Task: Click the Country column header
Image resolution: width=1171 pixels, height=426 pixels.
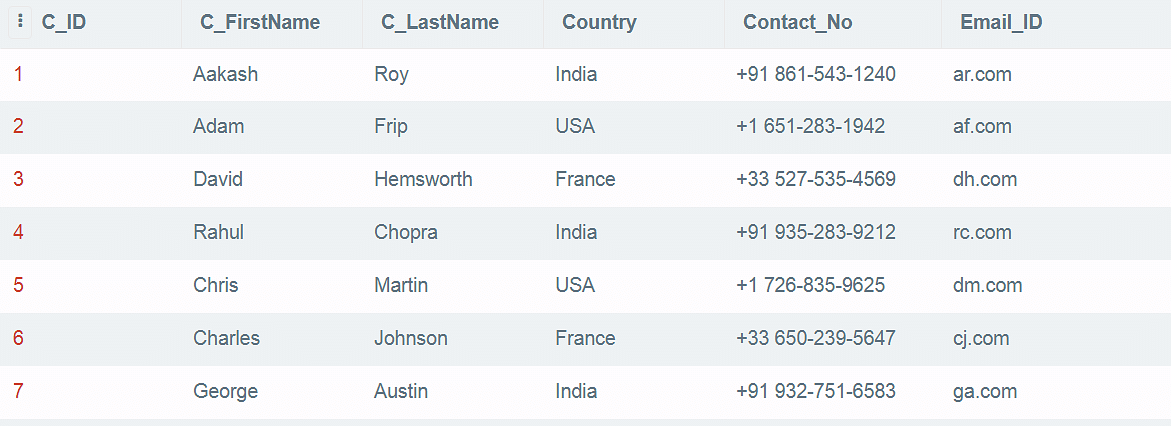Action: [599, 22]
